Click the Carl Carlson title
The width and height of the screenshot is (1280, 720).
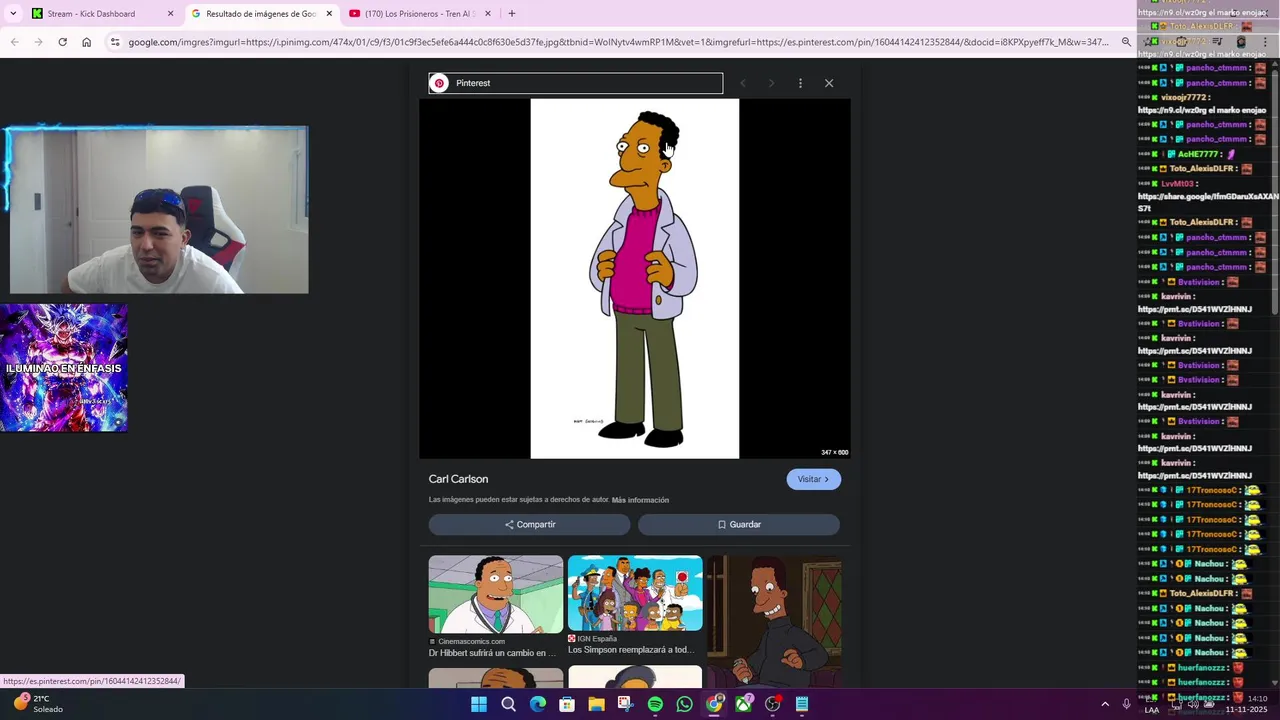pyautogui.click(x=458, y=479)
